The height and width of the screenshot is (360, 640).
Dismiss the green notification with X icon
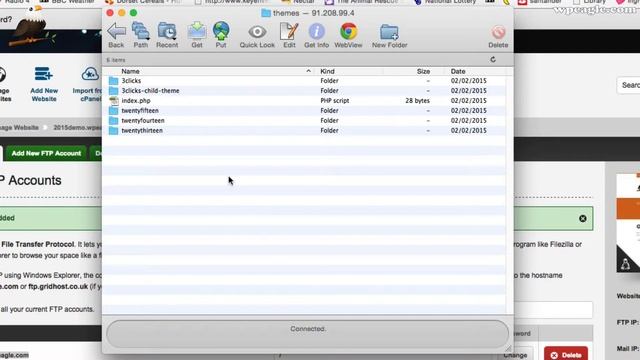click(582, 218)
